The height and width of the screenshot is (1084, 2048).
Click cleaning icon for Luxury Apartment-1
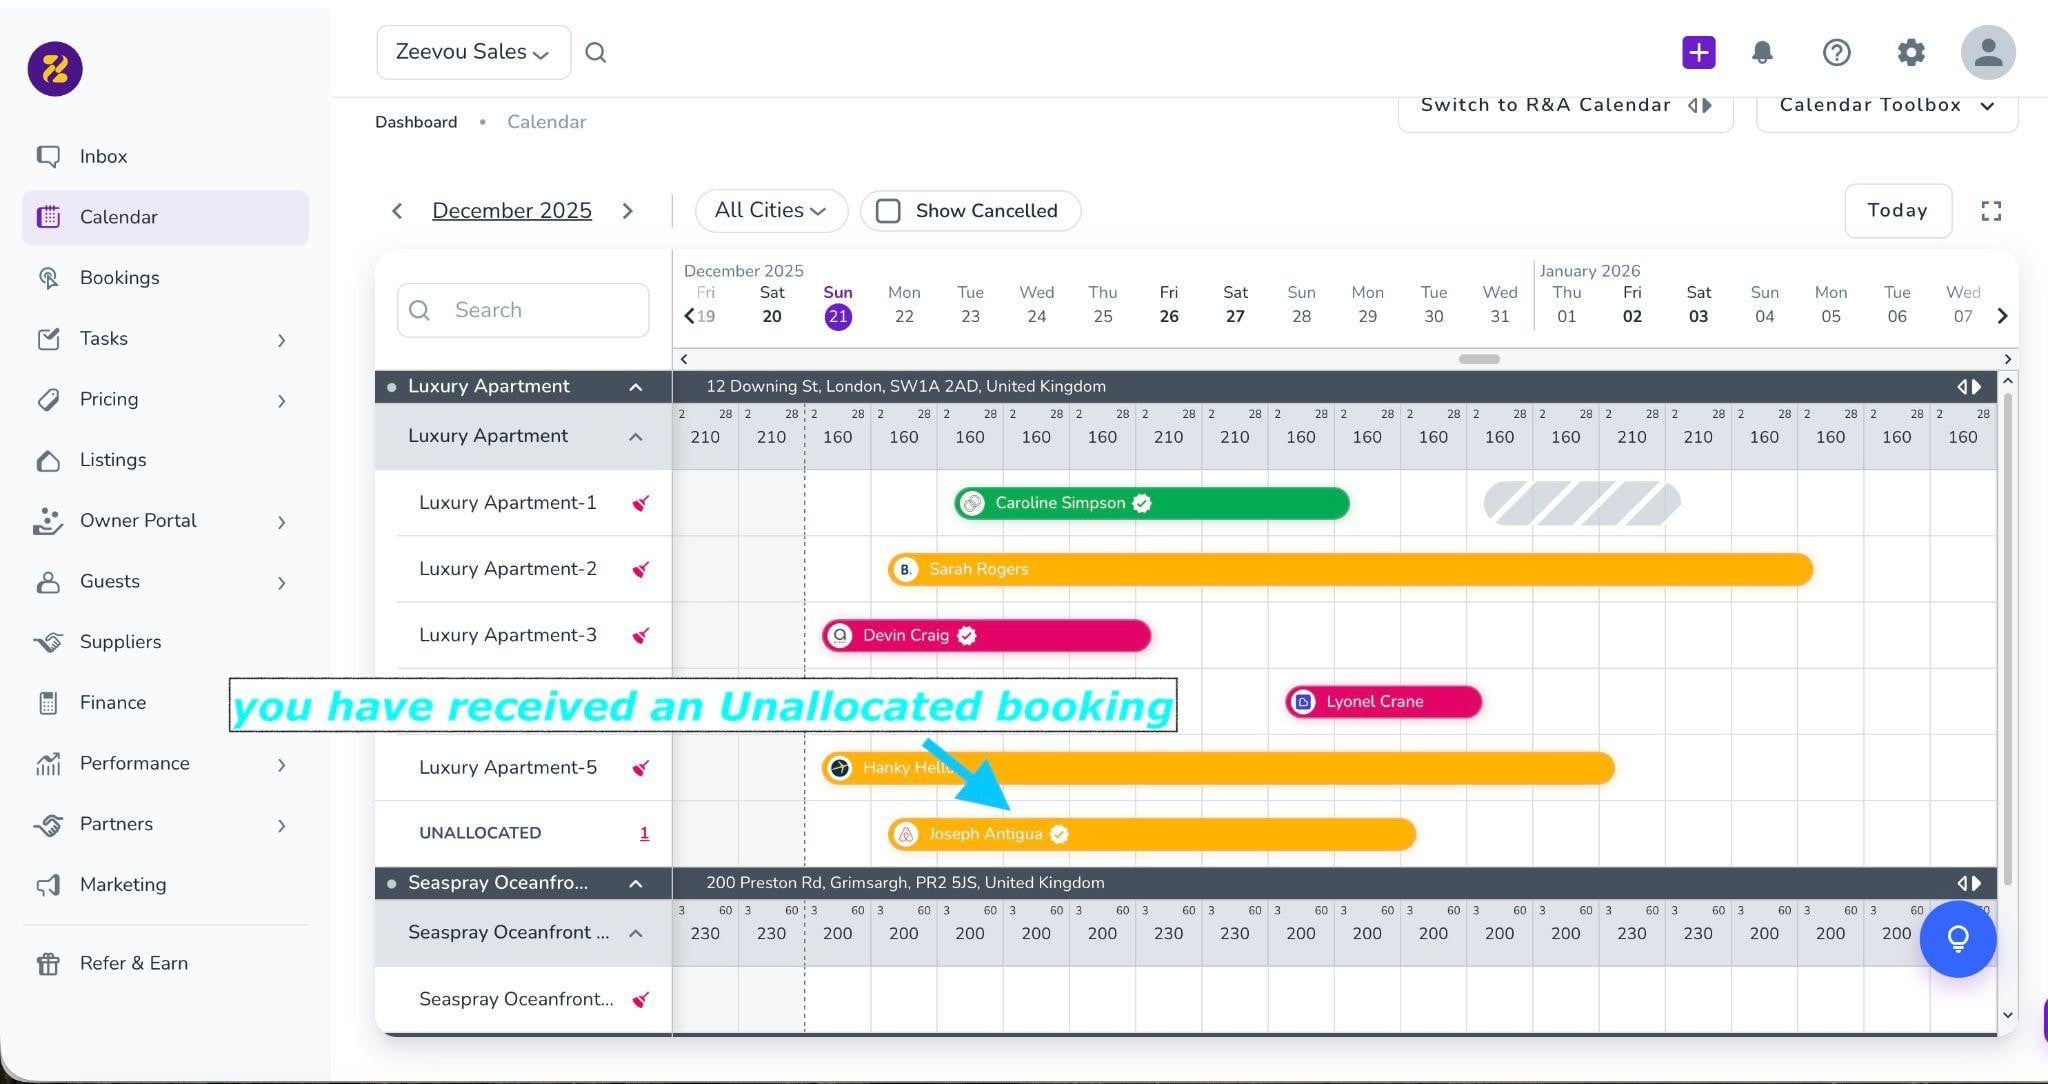pyautogui.click(x=641, y=503)
